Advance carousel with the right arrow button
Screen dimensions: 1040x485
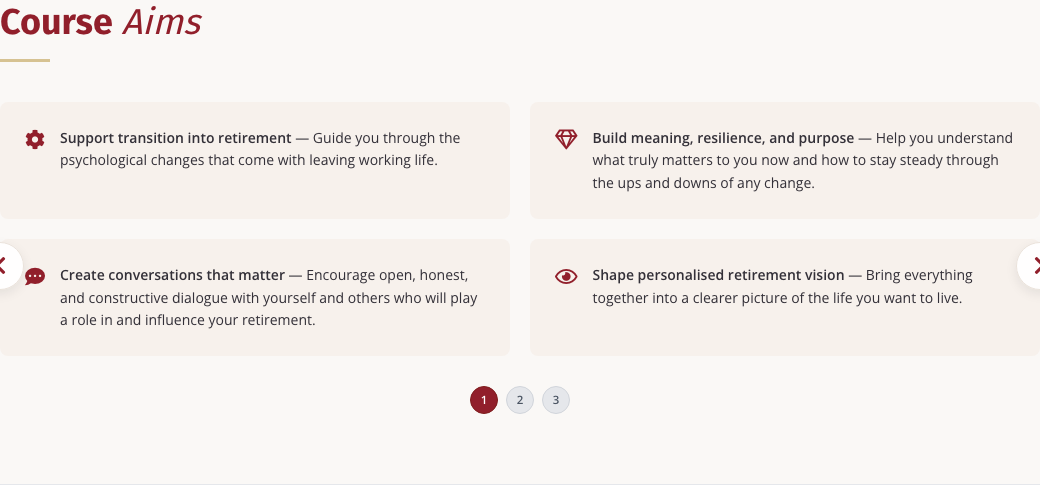click(1031, 266)
